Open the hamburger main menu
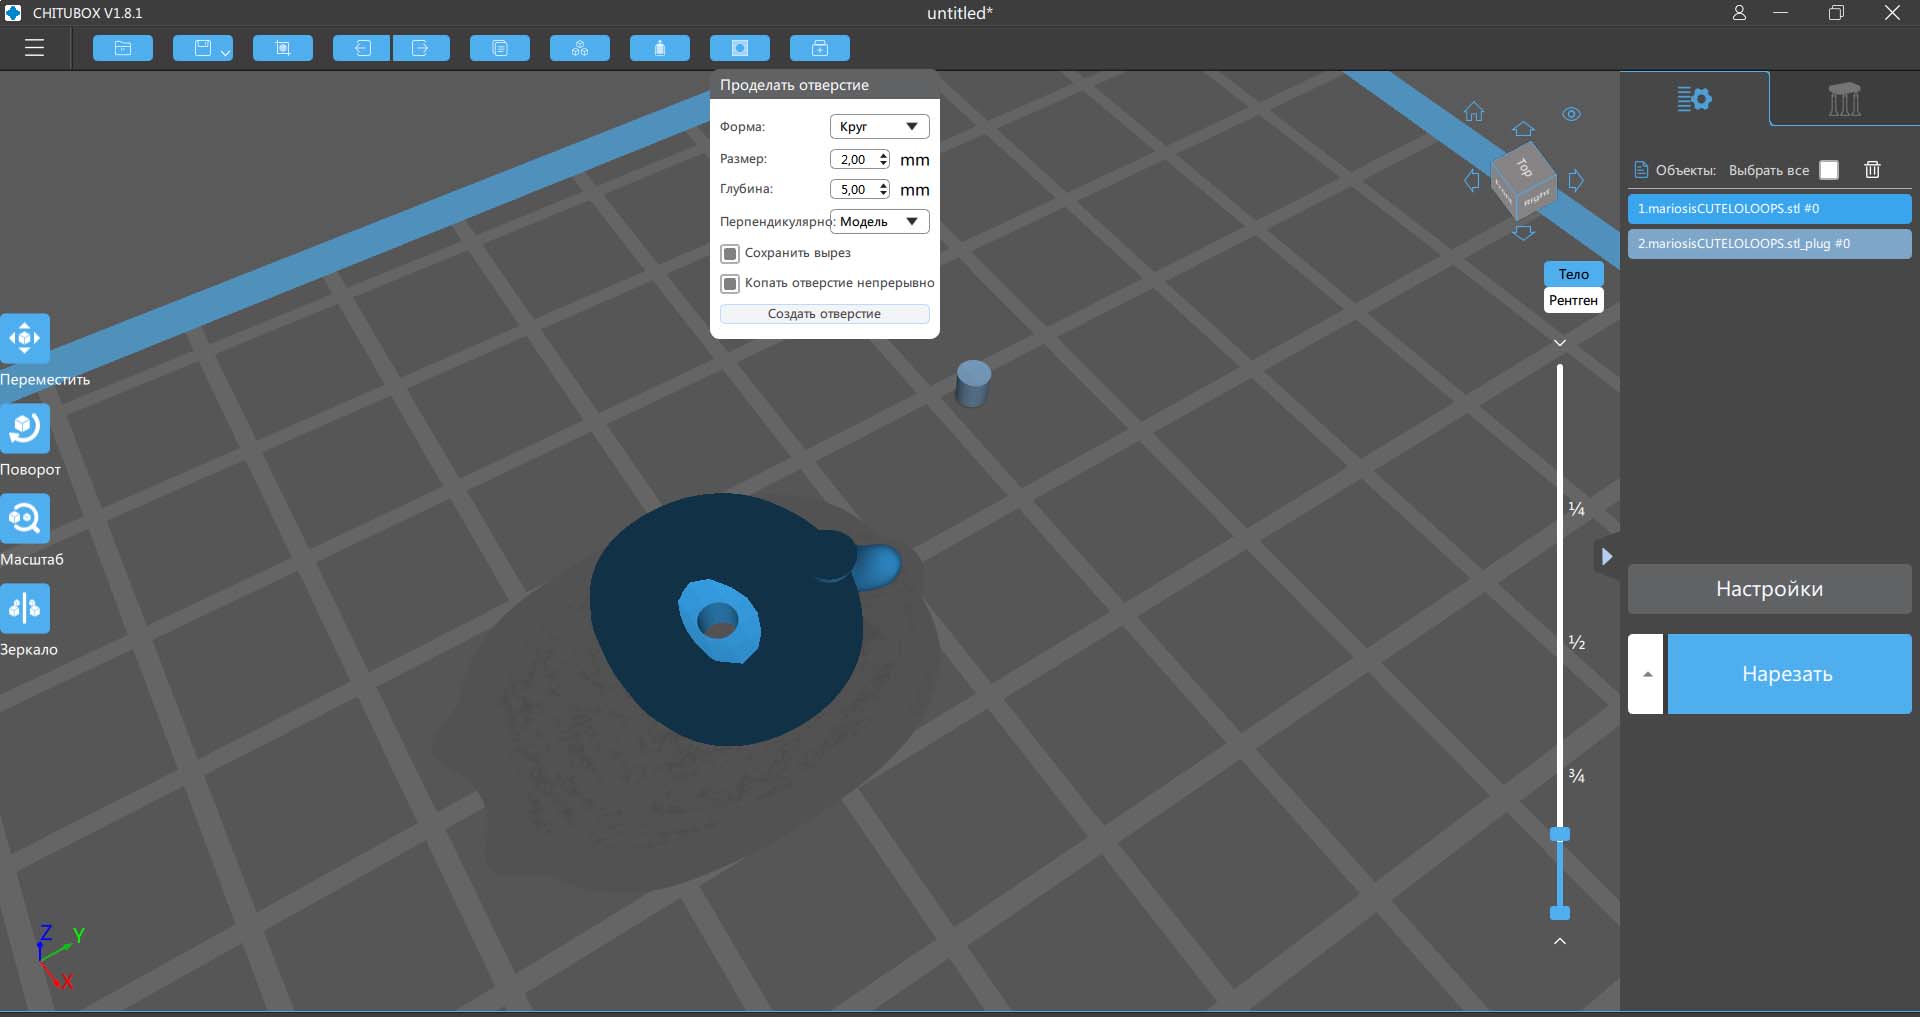The height and width of the screenshot is (1017, 1920). (34, 48)
